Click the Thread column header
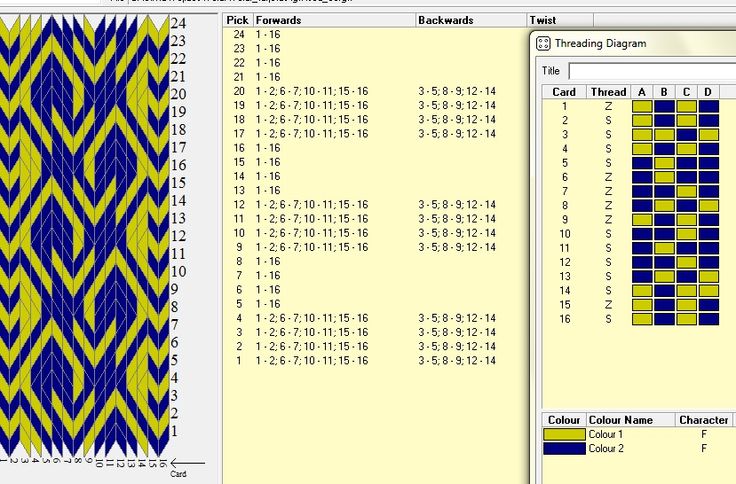736x484 pixels. 608,92
